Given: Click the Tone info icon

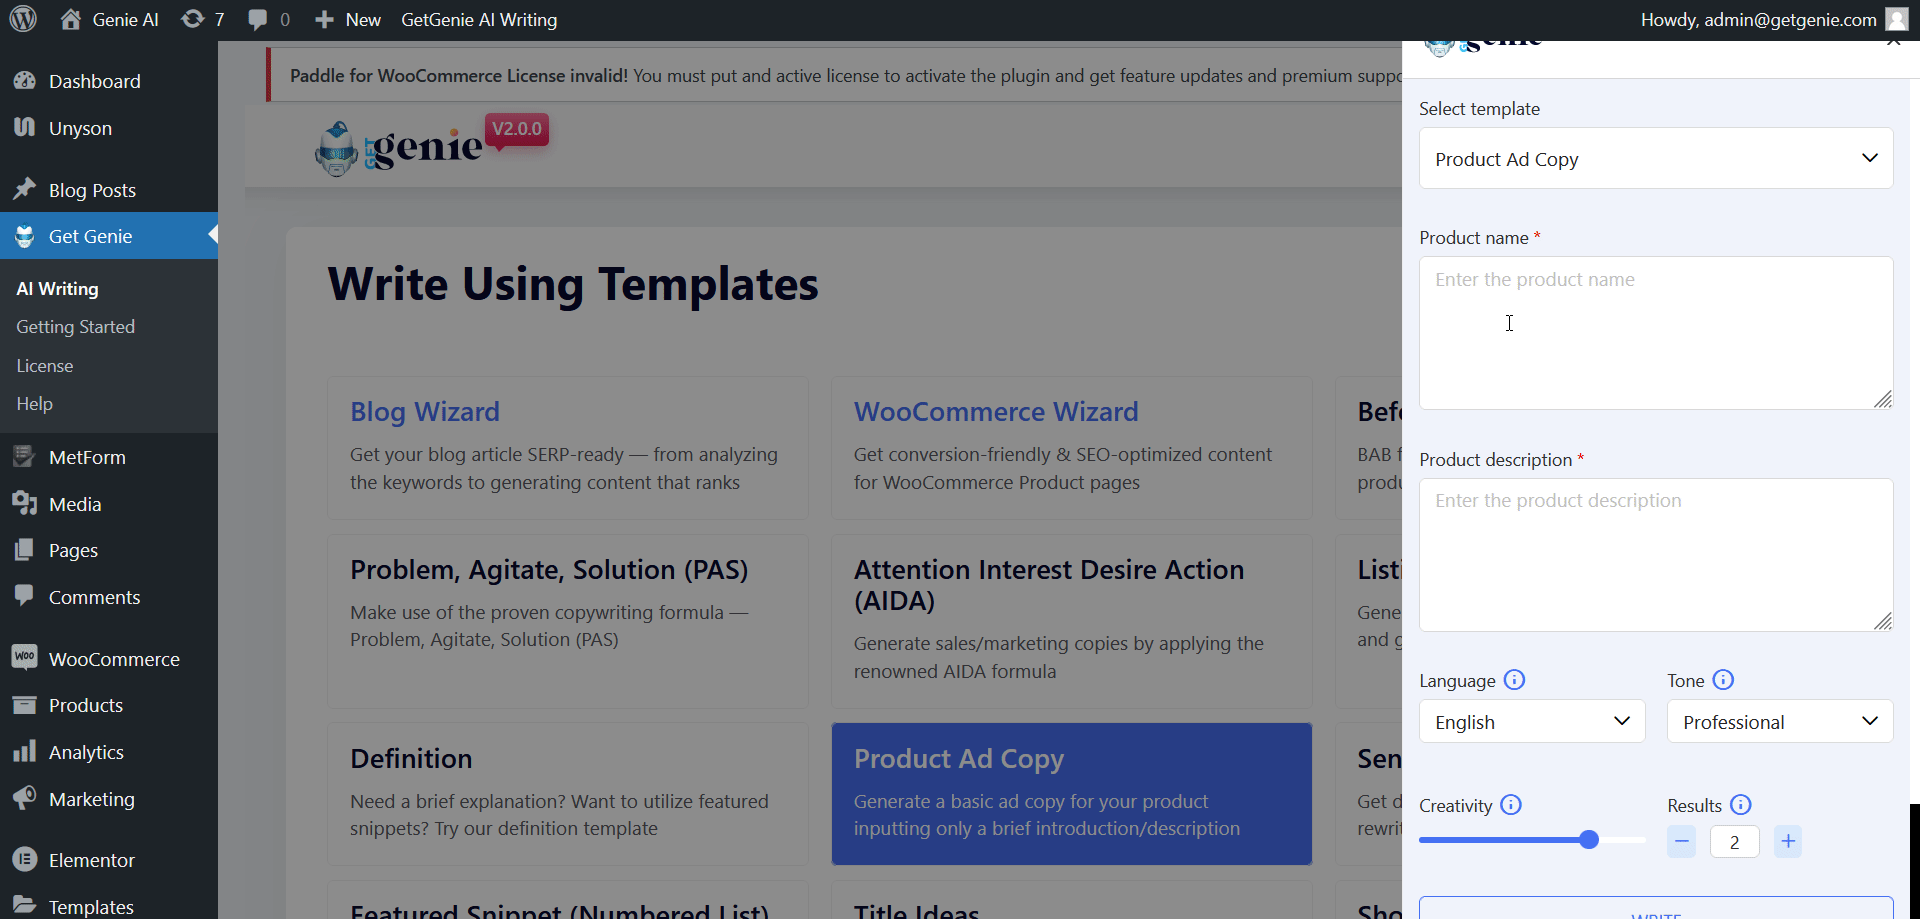Looking at the screenshot, I should click(1723, 680).
